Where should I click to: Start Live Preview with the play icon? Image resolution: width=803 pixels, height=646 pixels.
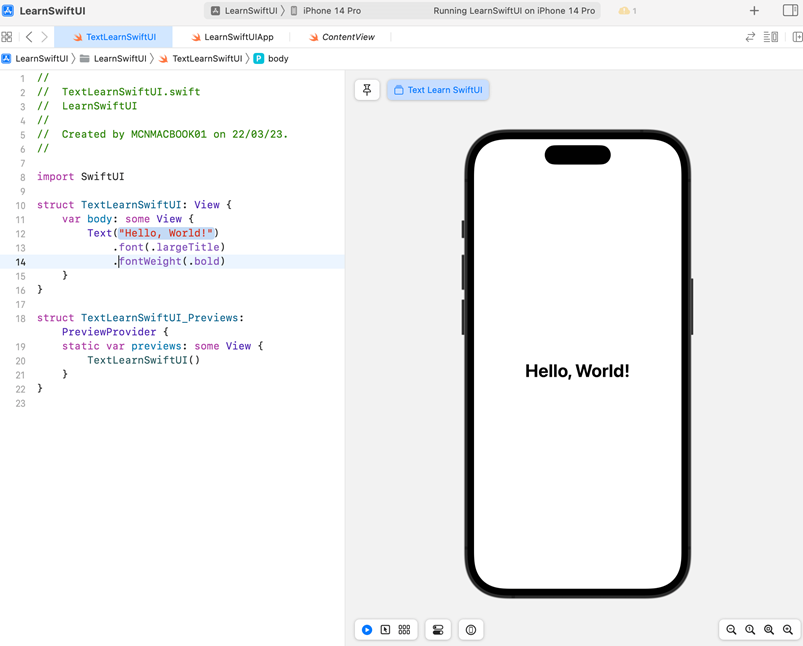(366, 630)
